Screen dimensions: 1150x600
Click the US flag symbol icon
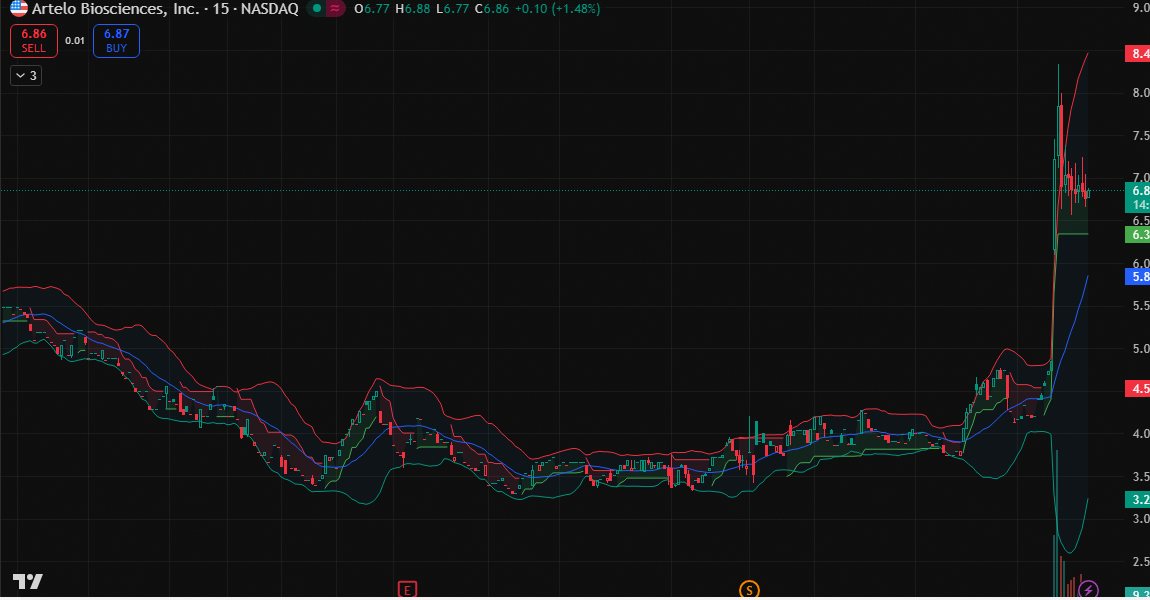pos(18,9)
